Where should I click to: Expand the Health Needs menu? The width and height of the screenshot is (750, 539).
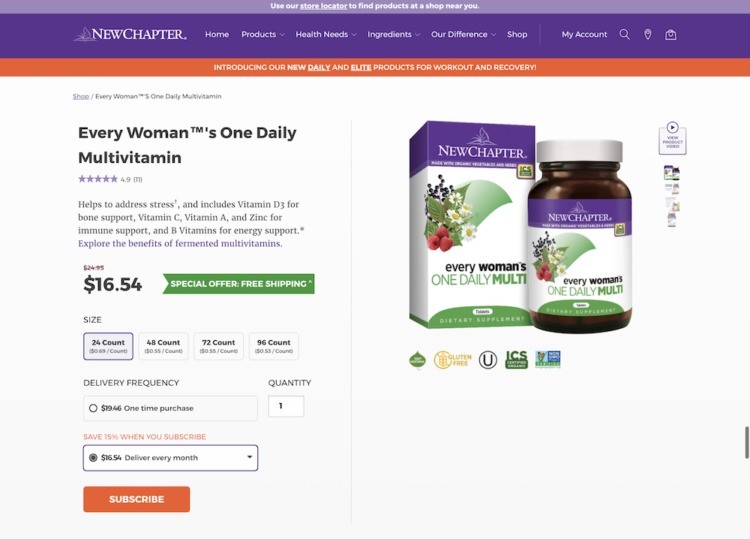point(326,34)
